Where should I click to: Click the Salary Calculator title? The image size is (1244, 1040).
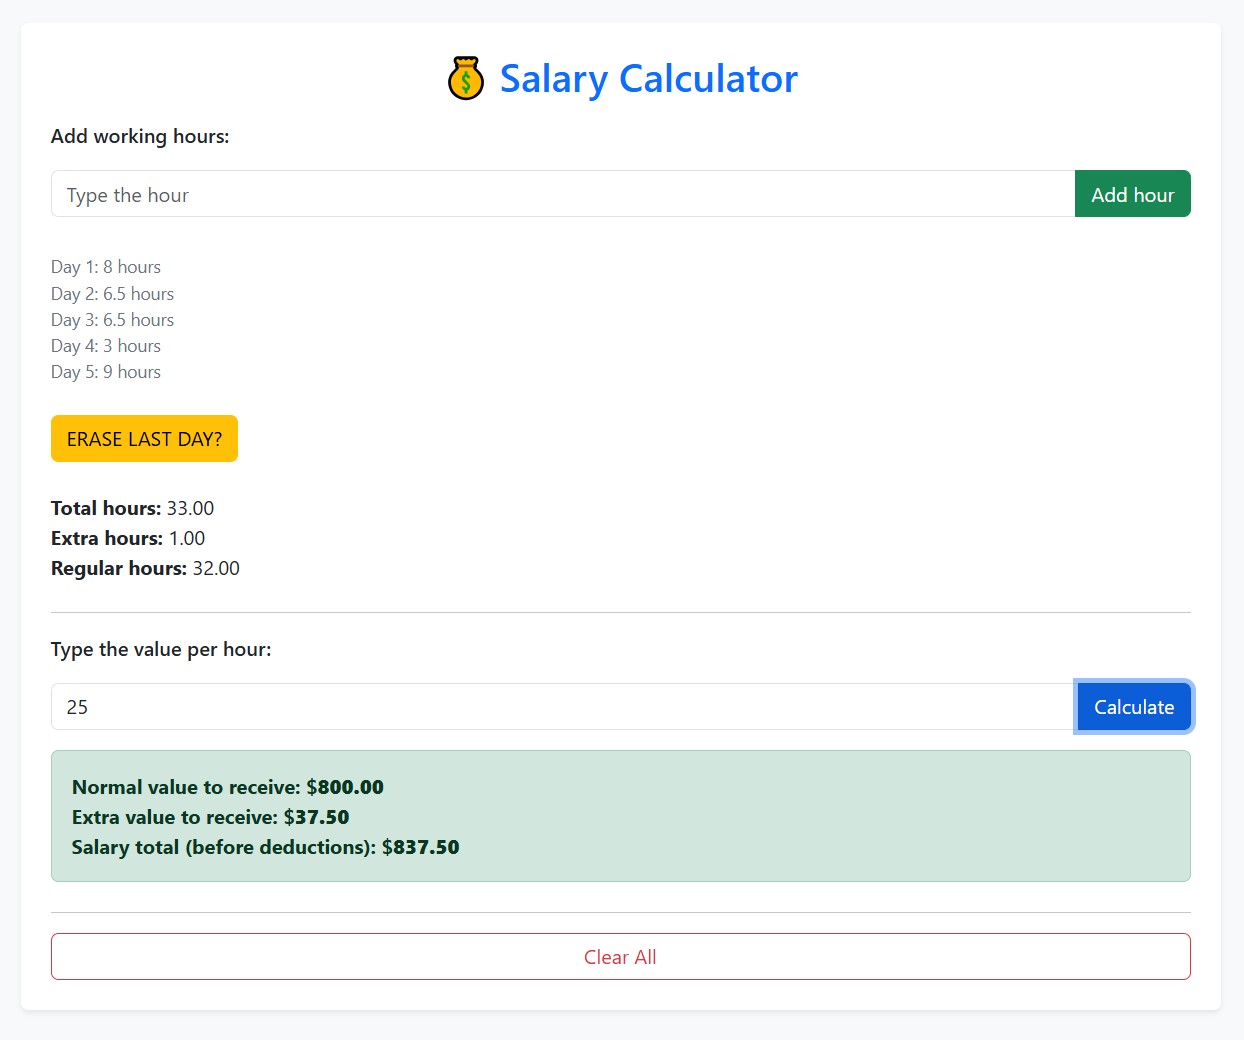pyautogui.click(x=648, y=78)
